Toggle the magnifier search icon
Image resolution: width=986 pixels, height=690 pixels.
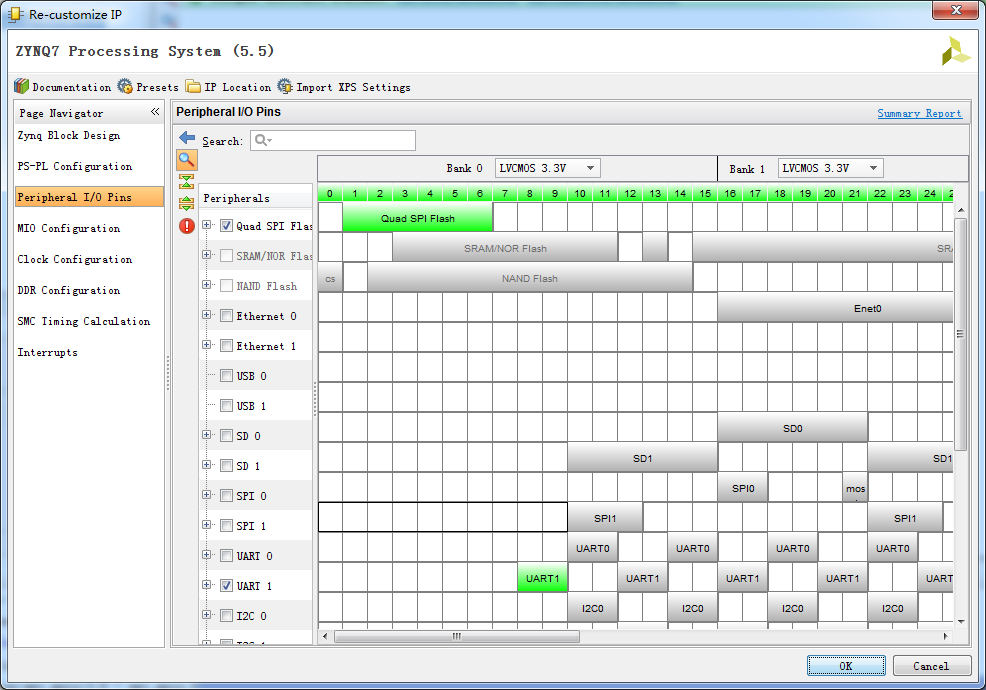coord(186,160)
